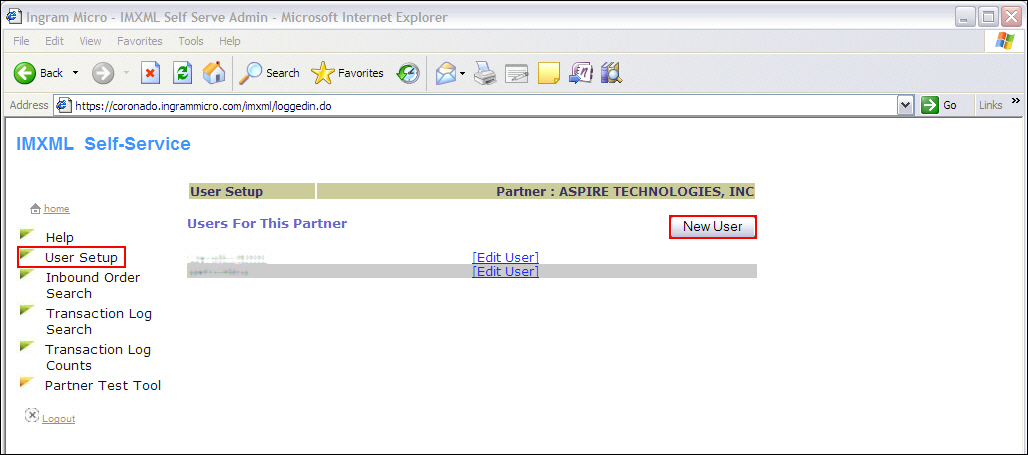1028x455 pixels.
Task: Open the History clock icon
Action: [x=408, y=73]
